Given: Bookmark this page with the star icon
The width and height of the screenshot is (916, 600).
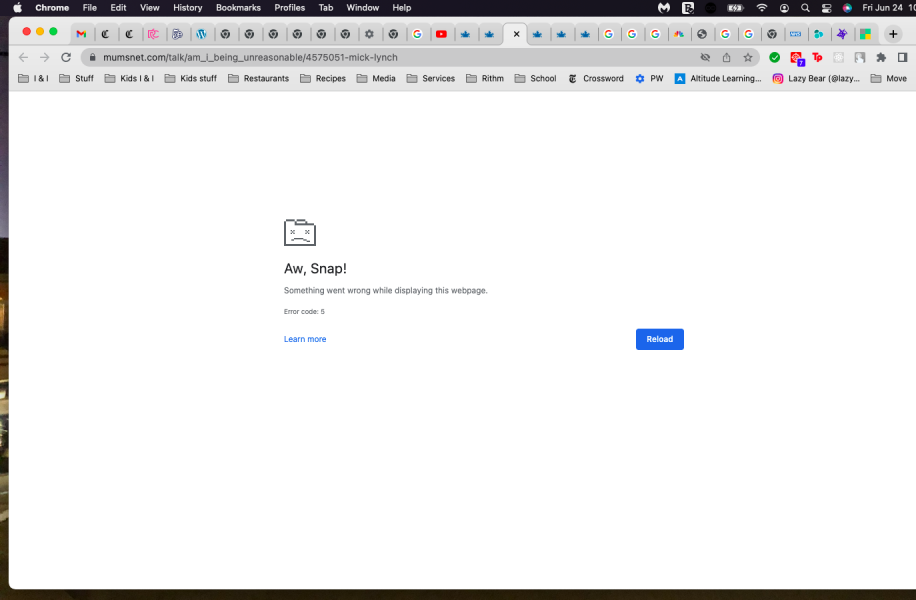Looking at the screenshot, I should [748, 58].
